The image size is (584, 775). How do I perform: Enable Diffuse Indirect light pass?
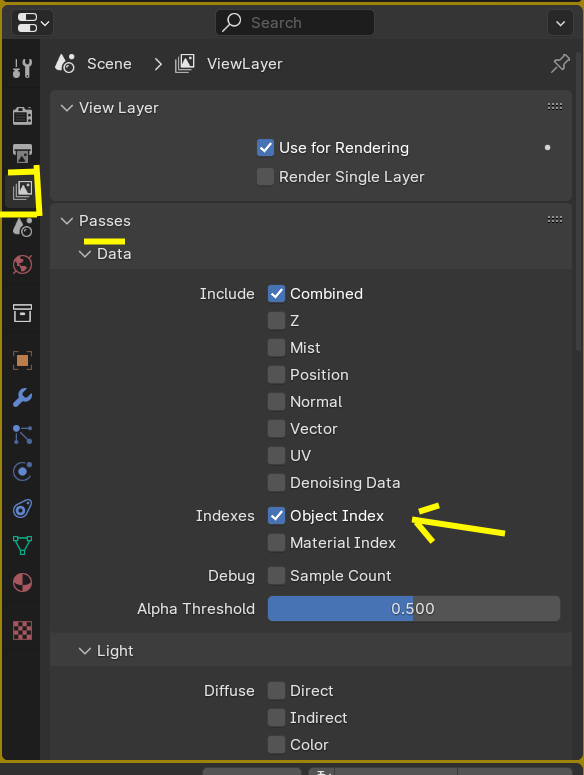point(276,717)
